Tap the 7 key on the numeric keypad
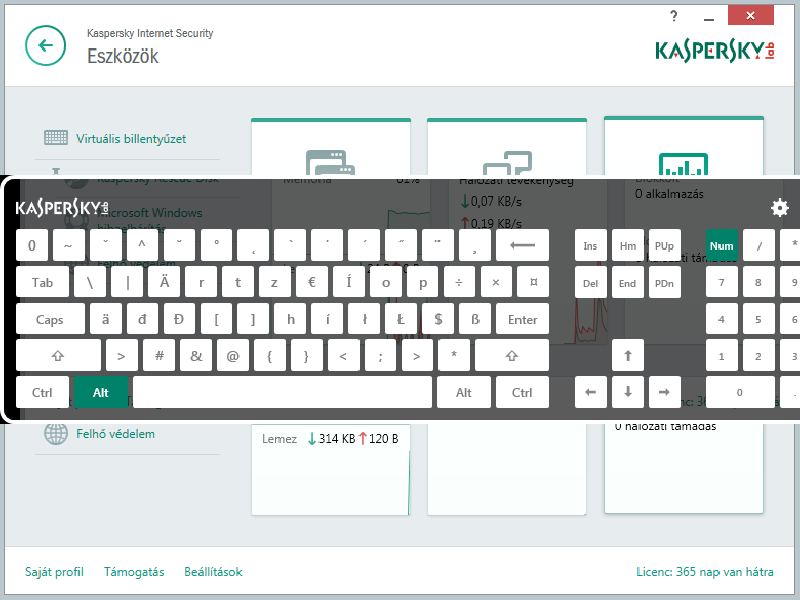The image size is (800, 600). (721, 282)
